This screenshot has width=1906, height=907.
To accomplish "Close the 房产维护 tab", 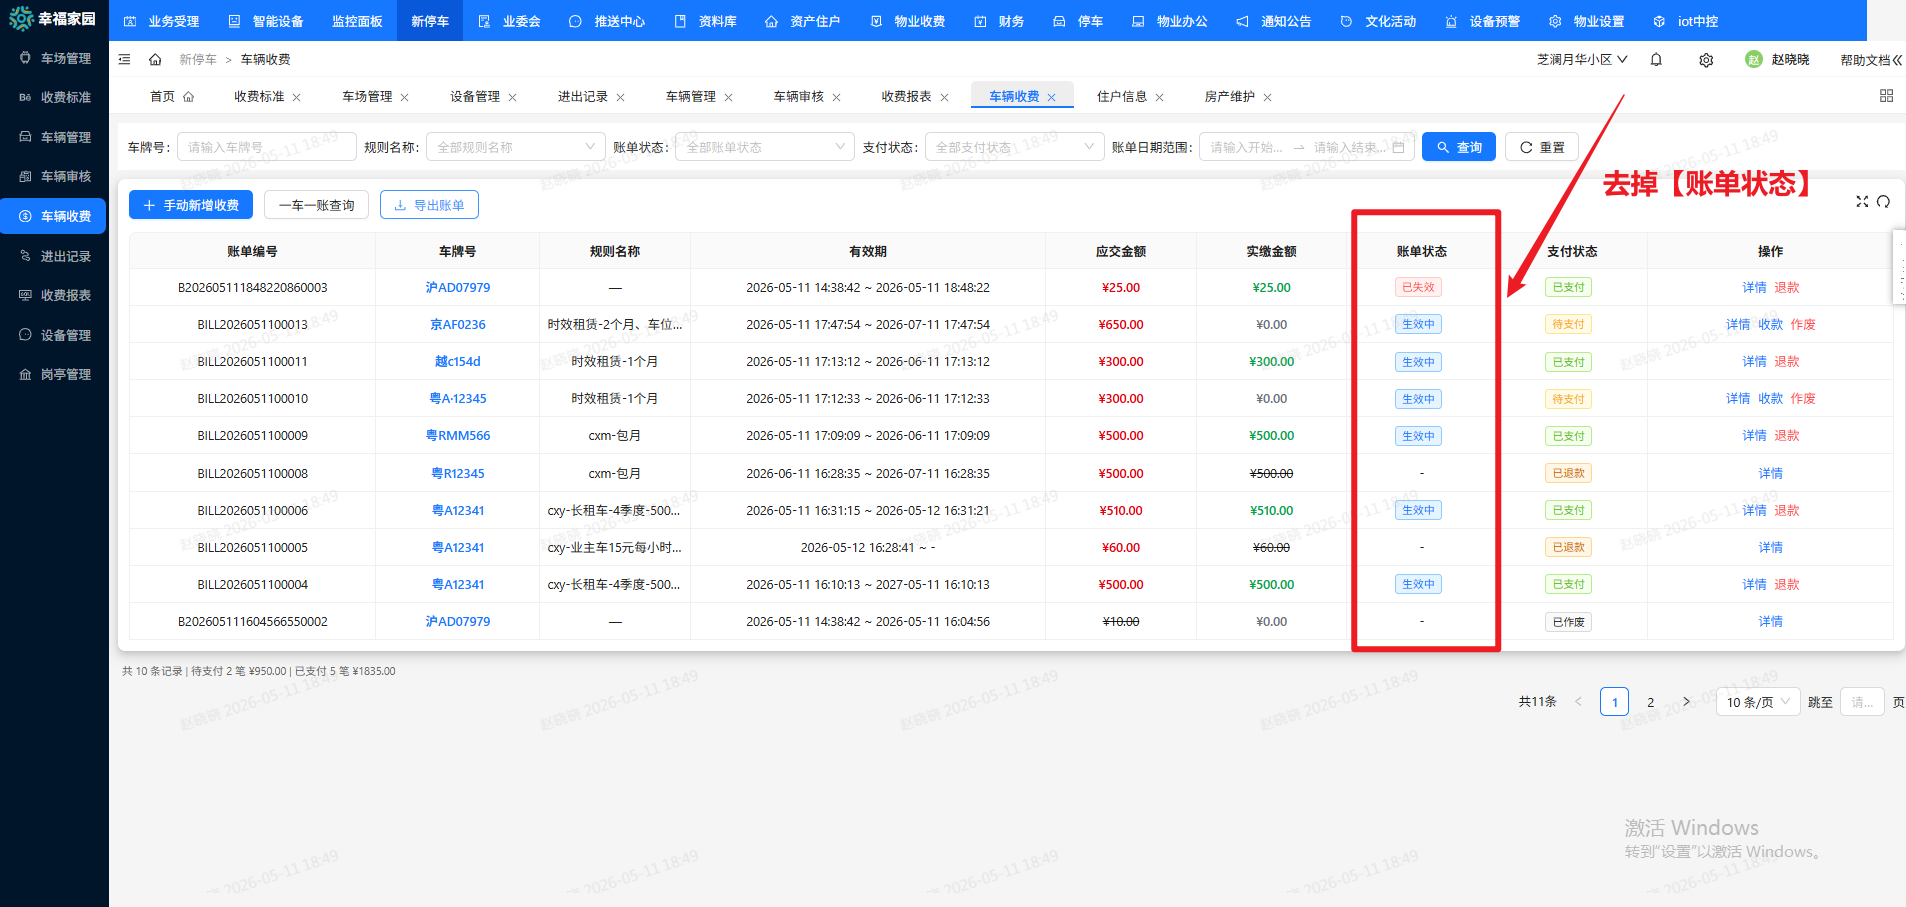I will 1268,97.
